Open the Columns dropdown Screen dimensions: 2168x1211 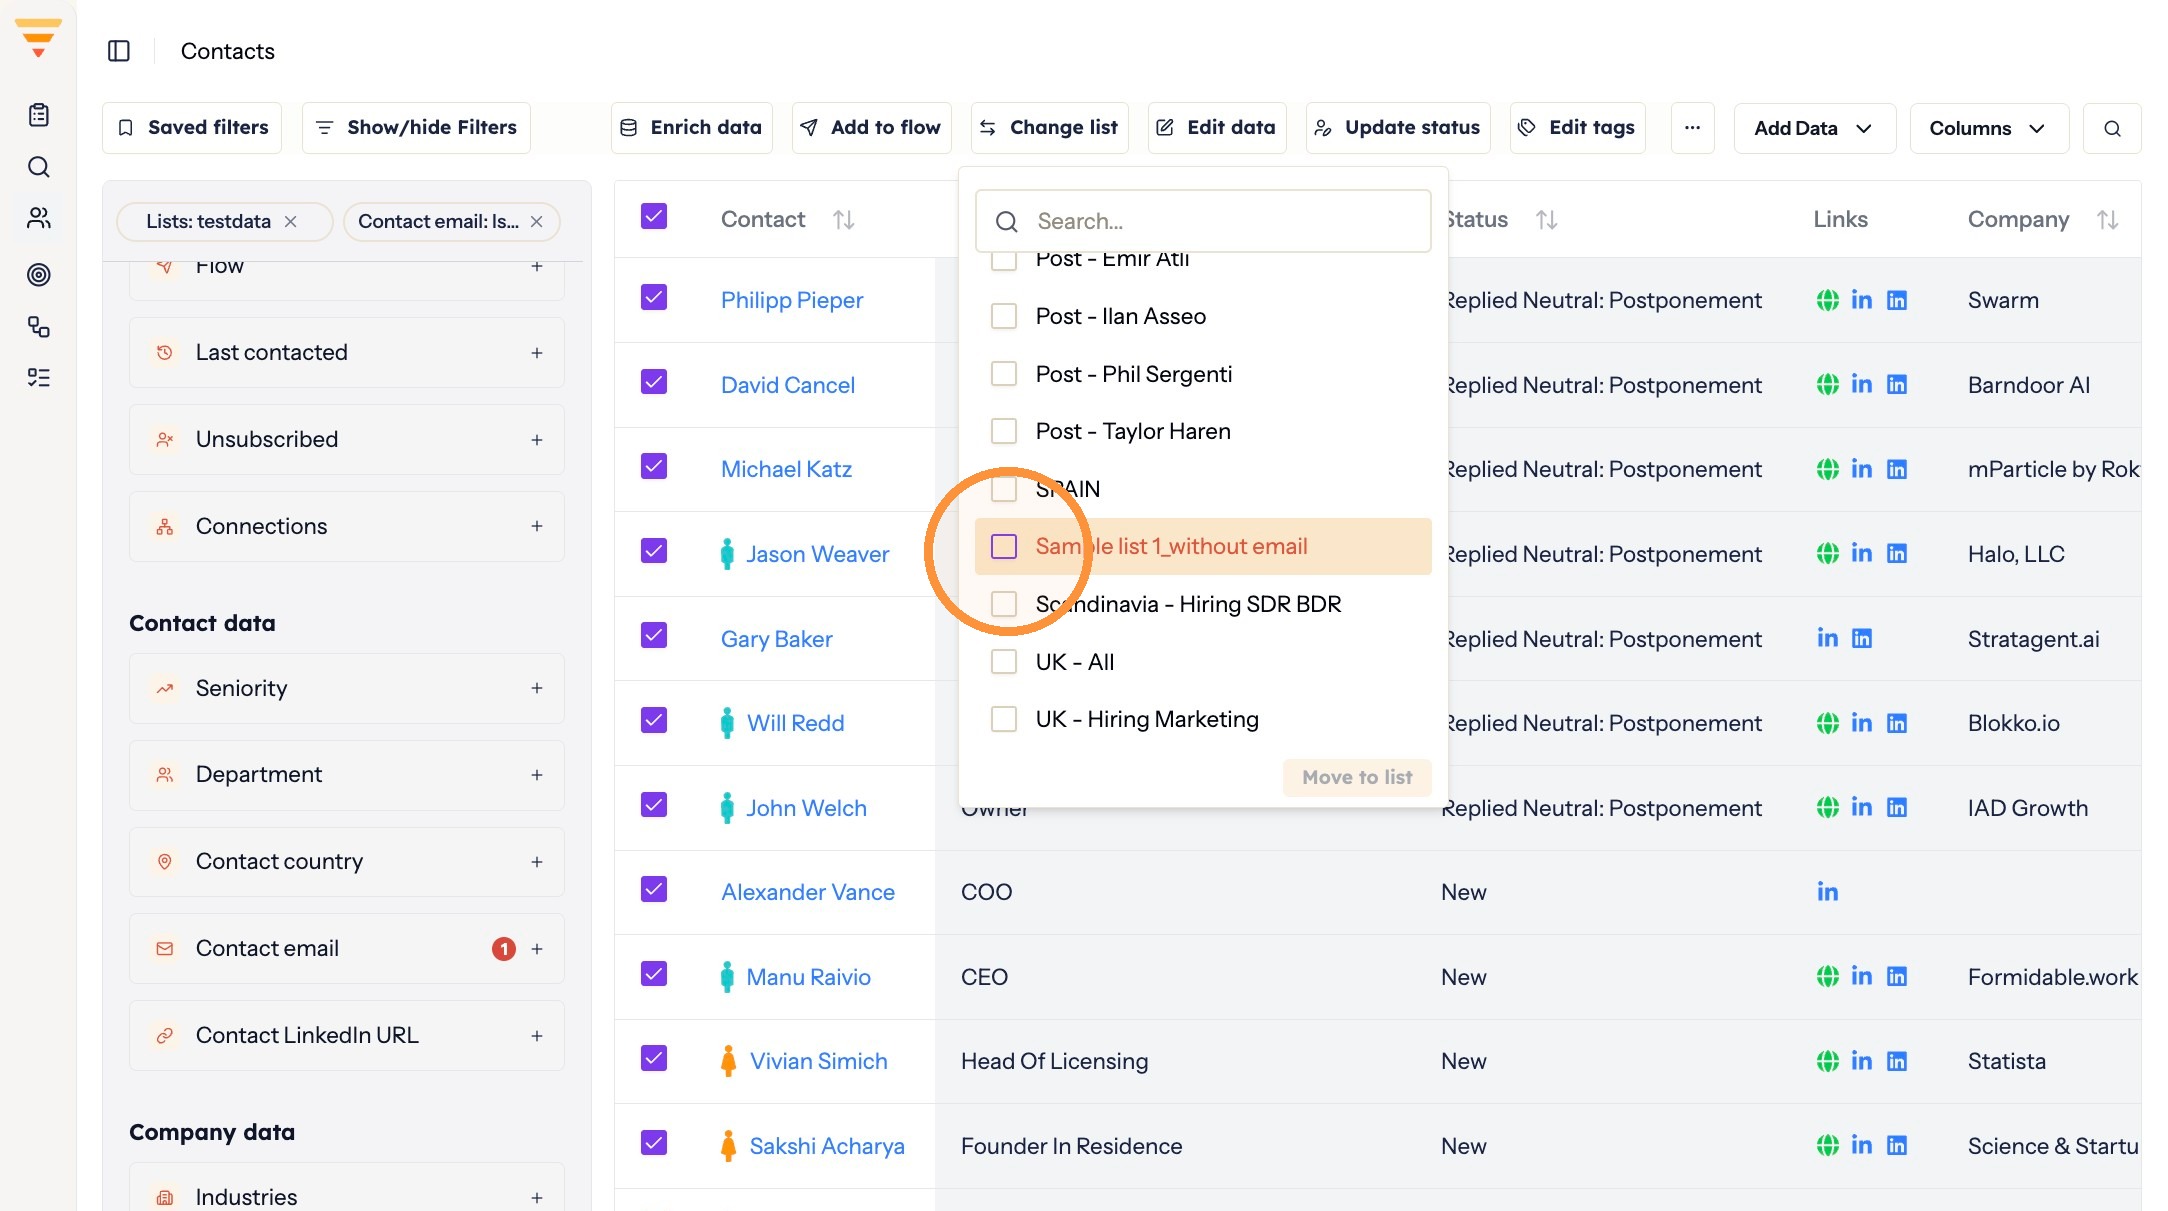click(1988, 128)
